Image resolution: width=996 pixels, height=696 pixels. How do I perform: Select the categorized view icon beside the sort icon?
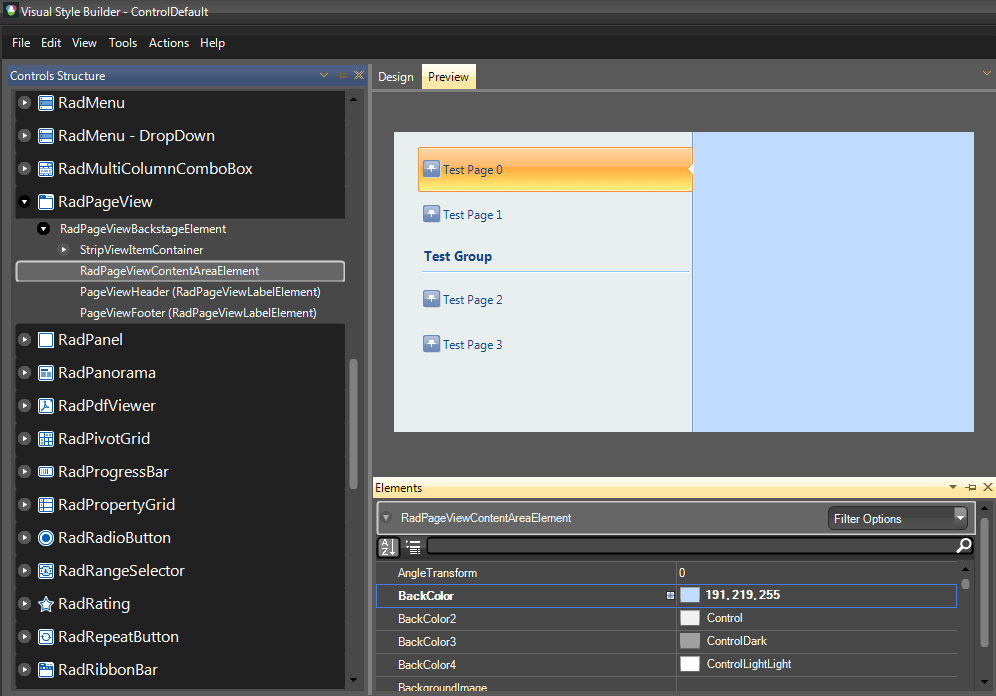click(412, 547)
